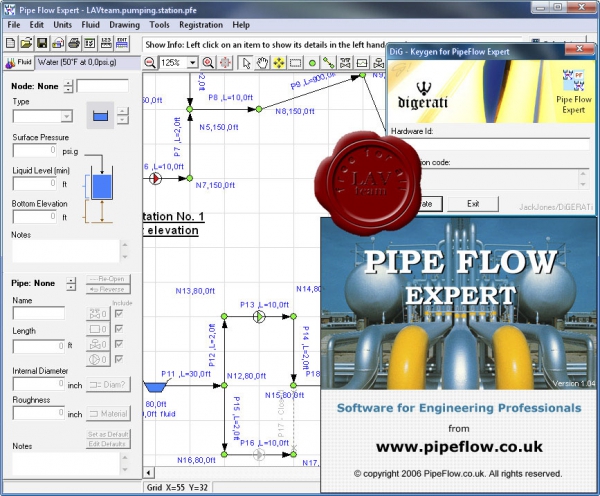The height and width of the screenshot is (496, 600).
Task: Step the Pipe selector spinner
Action: 71,284
